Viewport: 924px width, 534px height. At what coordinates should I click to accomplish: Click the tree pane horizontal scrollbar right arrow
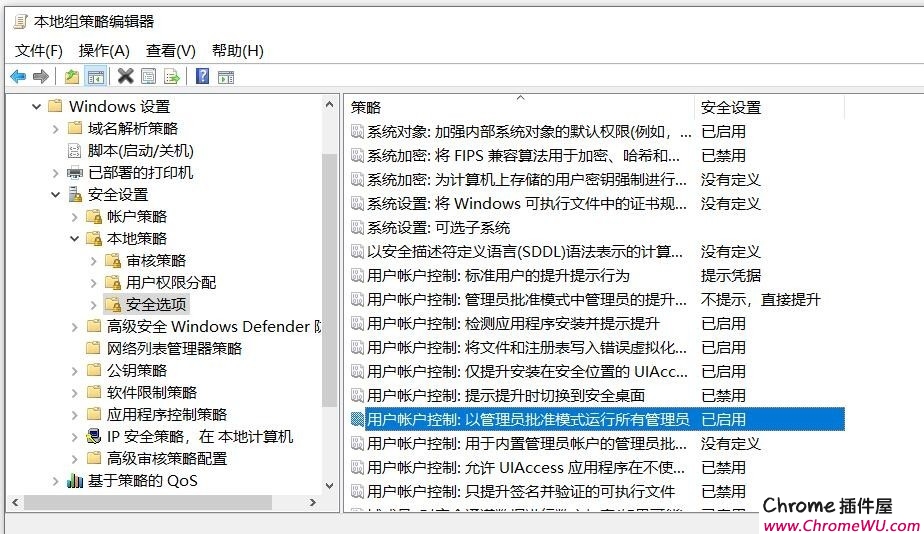click(x=313, y=503)
